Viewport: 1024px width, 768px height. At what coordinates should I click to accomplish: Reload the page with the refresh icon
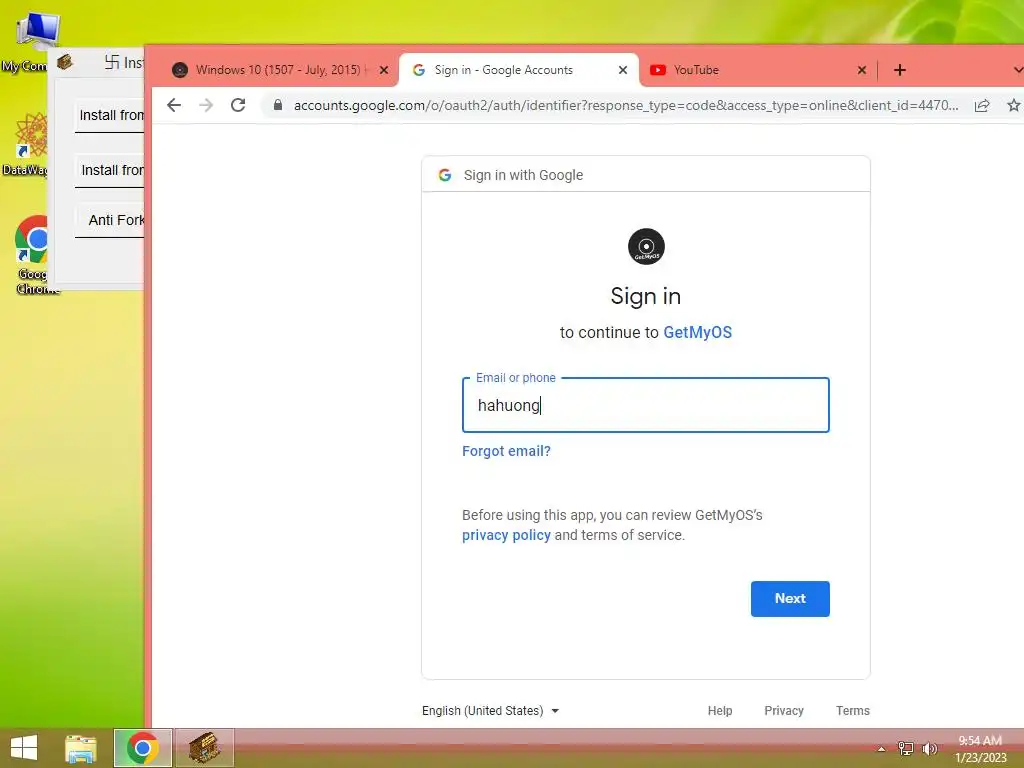pos(238,105)
